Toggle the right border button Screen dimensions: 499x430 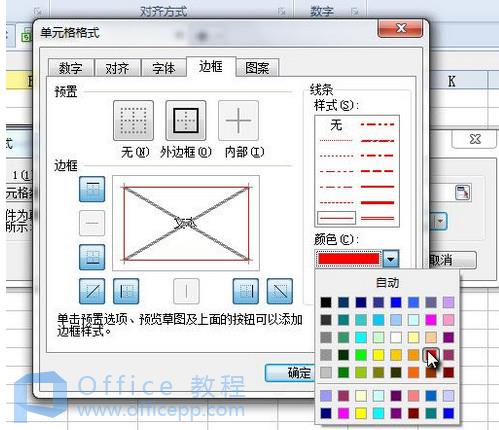tap(246, 291)
